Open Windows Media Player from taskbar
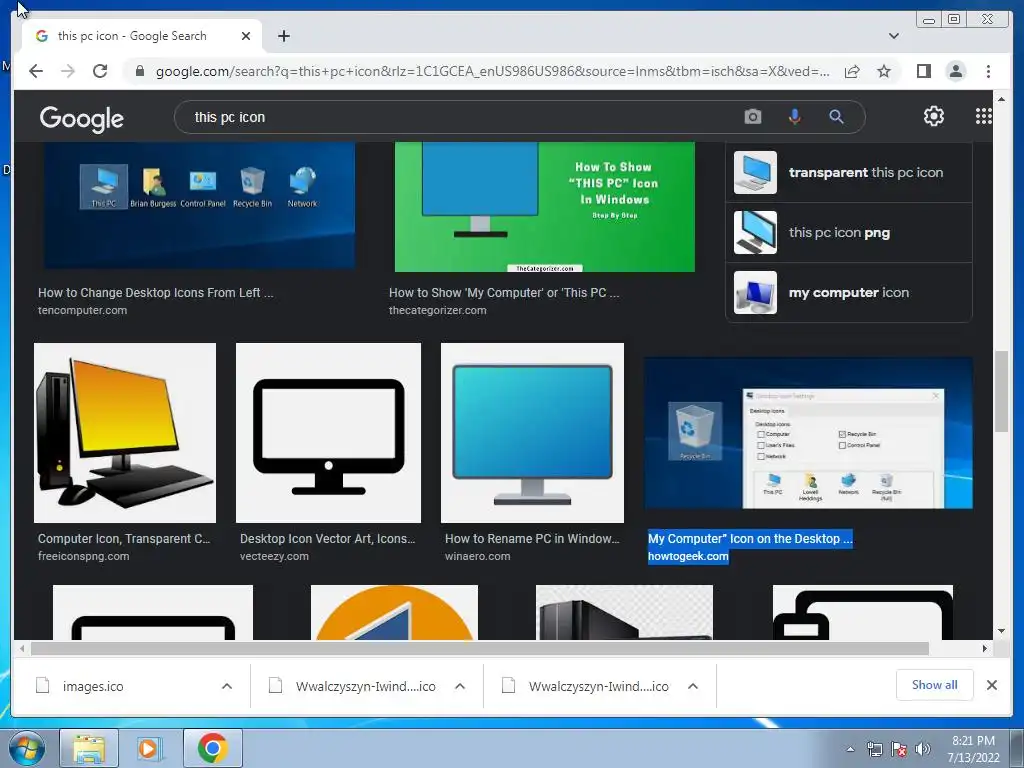The width and height of the screenshot is (1024, 768). coord(150,748)
